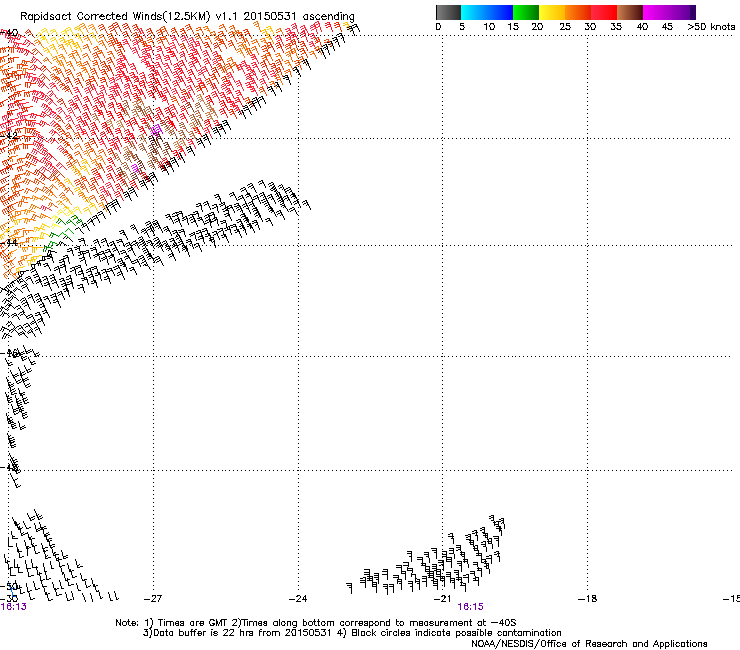Click the '25' legend scale number
Image resolution: width=740 pixels, height=650 pixels.
[x=565, y=27]
